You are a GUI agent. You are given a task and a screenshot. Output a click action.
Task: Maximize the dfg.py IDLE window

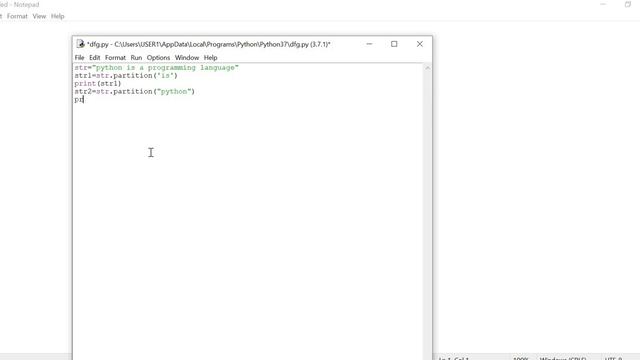tap(394, 44)
